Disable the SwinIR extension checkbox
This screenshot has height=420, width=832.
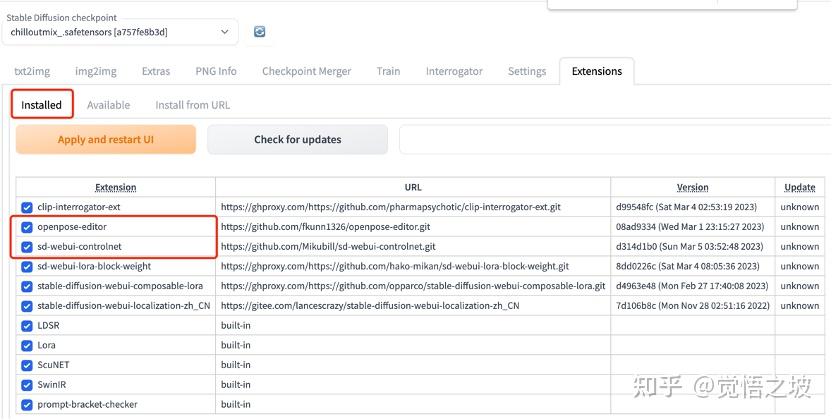(x=27, y=385)
